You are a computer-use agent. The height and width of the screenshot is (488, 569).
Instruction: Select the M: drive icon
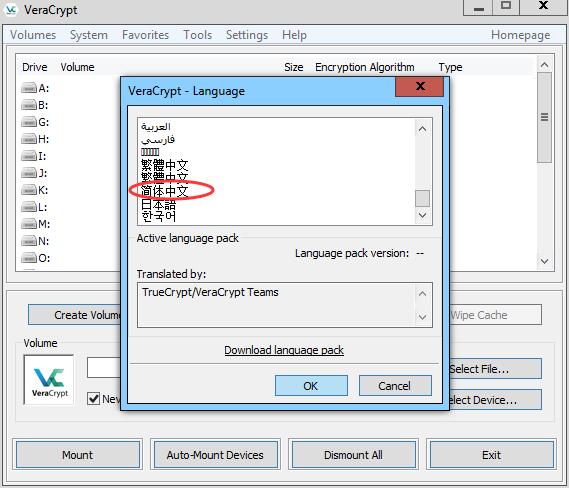click(29, 224)
